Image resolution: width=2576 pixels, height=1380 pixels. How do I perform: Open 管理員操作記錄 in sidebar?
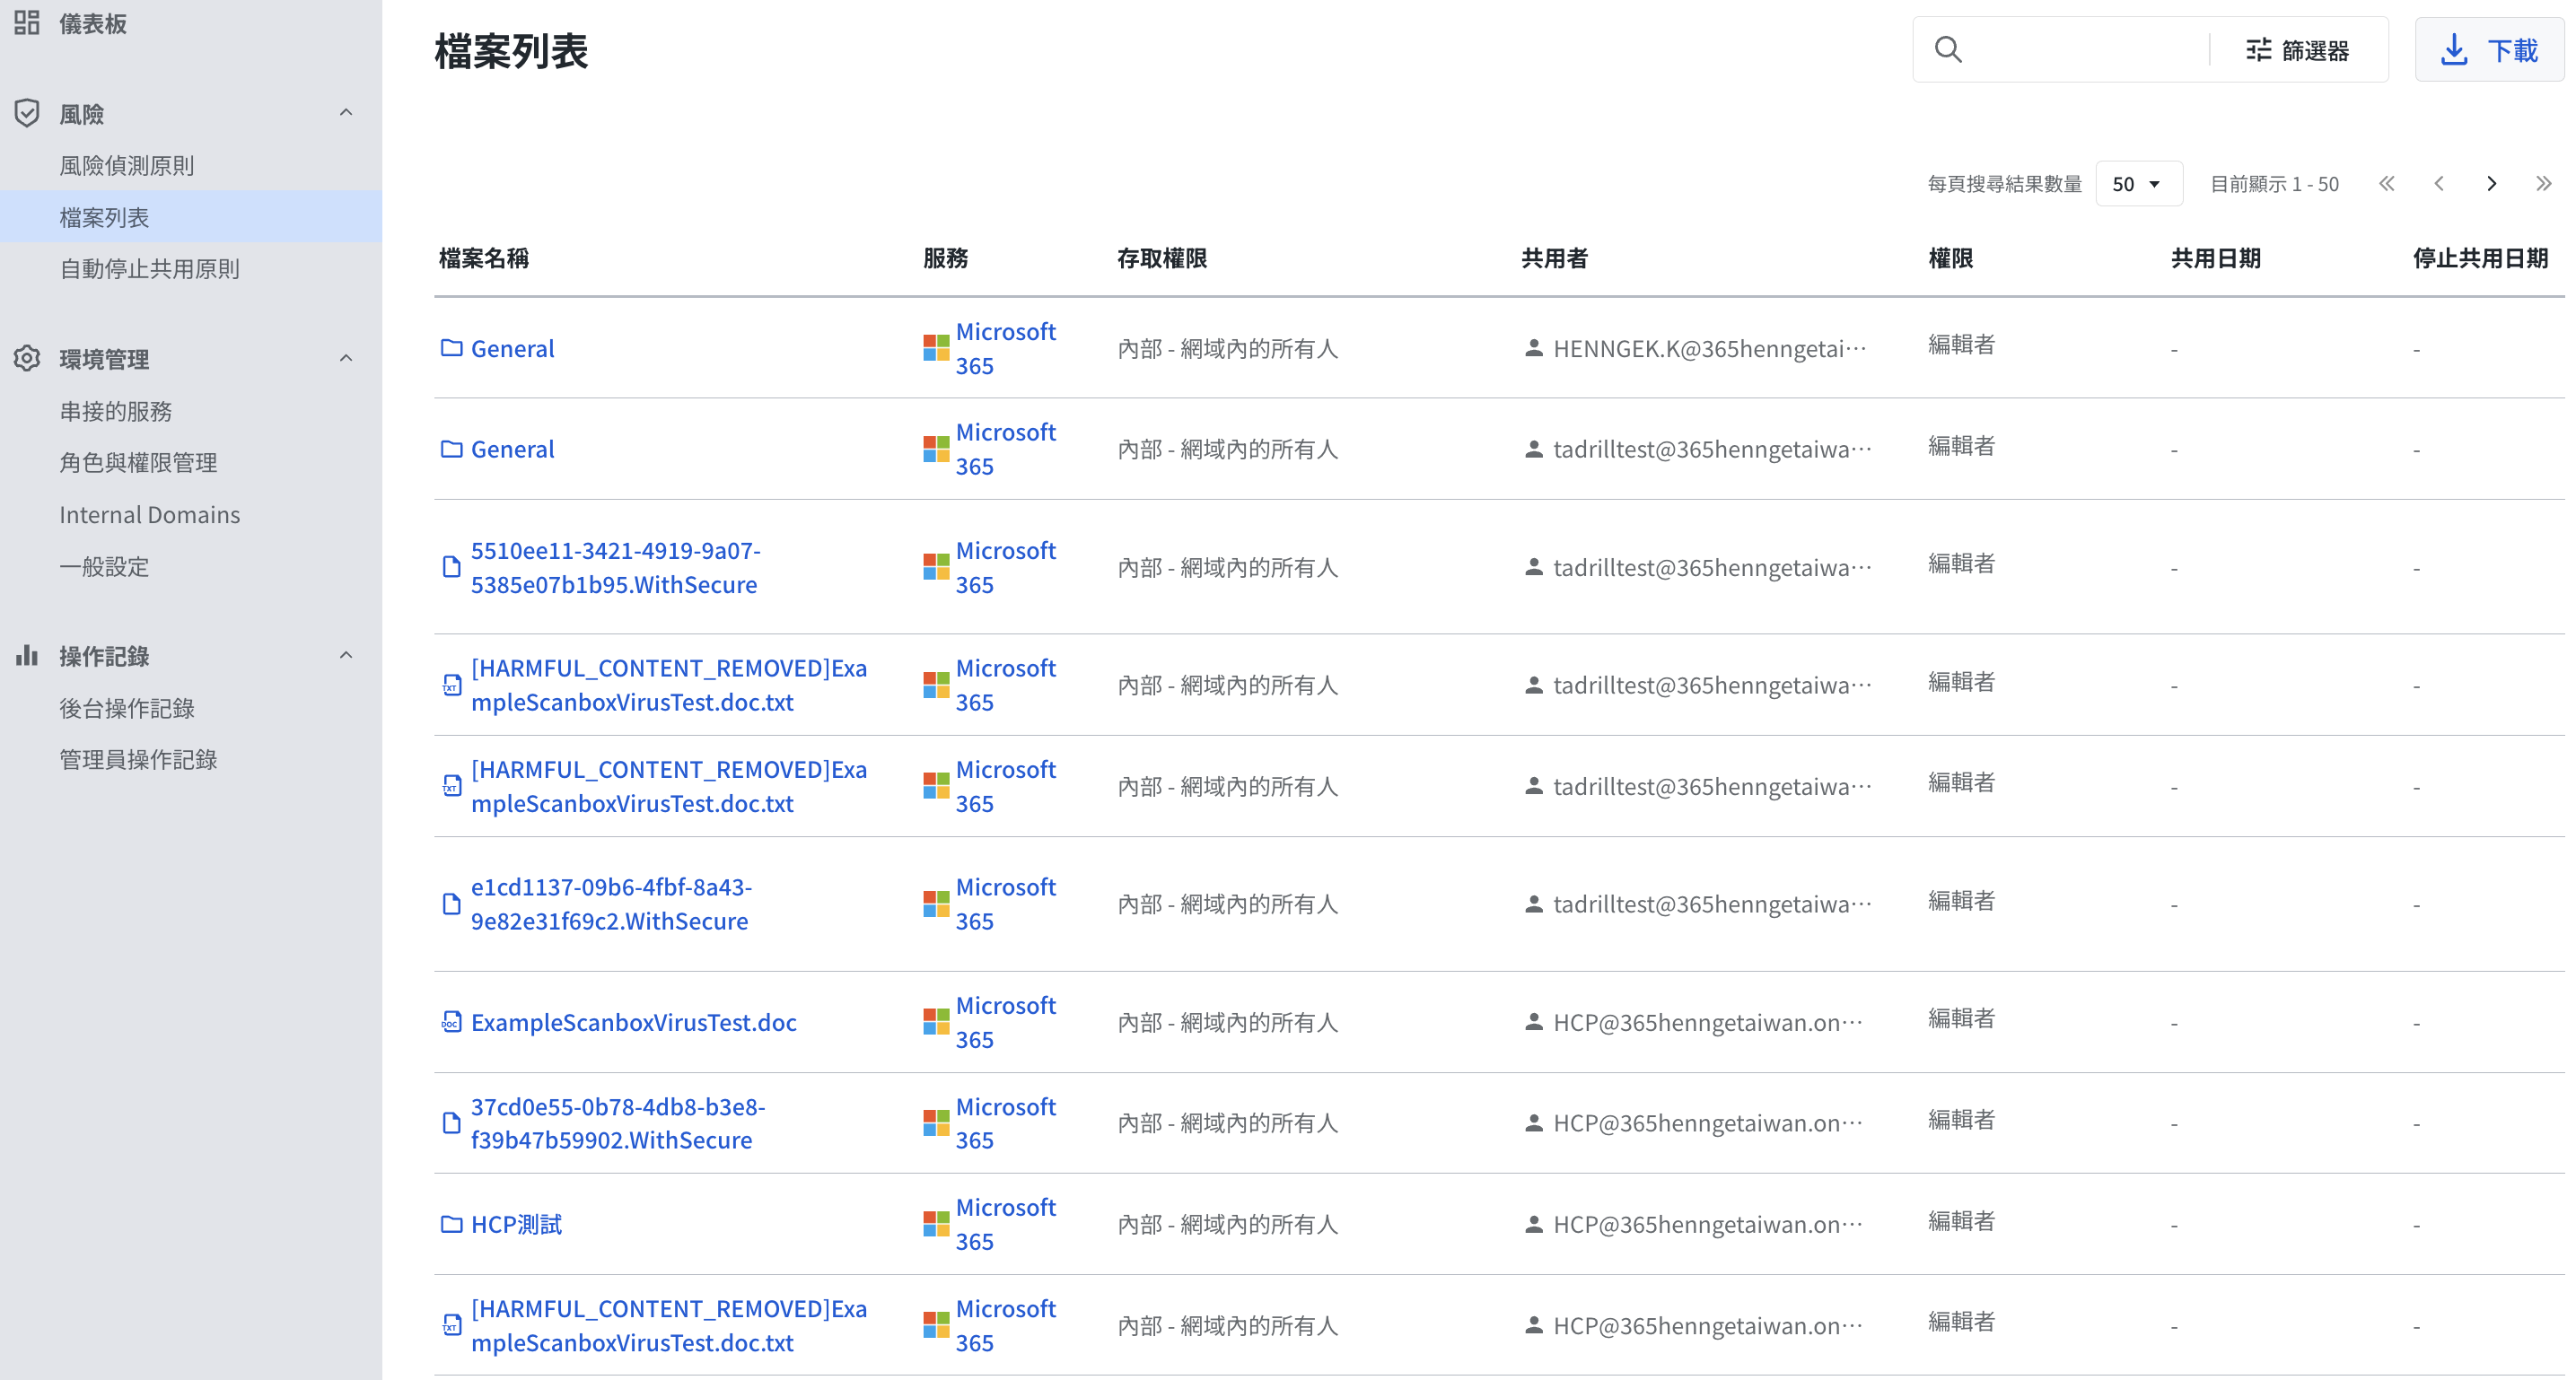pos(138,759)
